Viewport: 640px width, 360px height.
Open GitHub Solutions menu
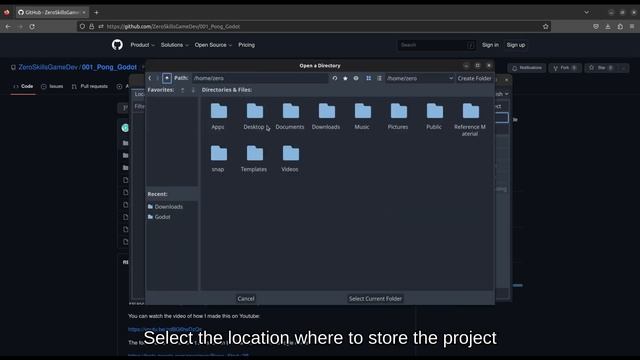(174, 45)
